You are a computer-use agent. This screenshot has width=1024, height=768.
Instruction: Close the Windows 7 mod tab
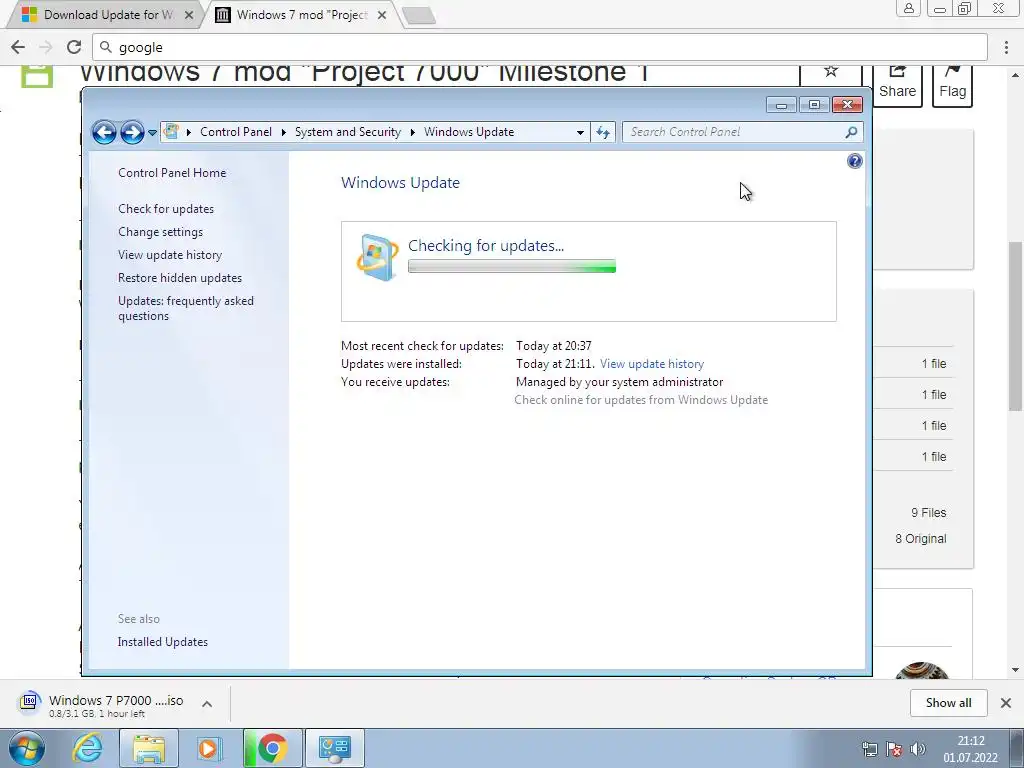pyautogui.click(x=382, y=14)
